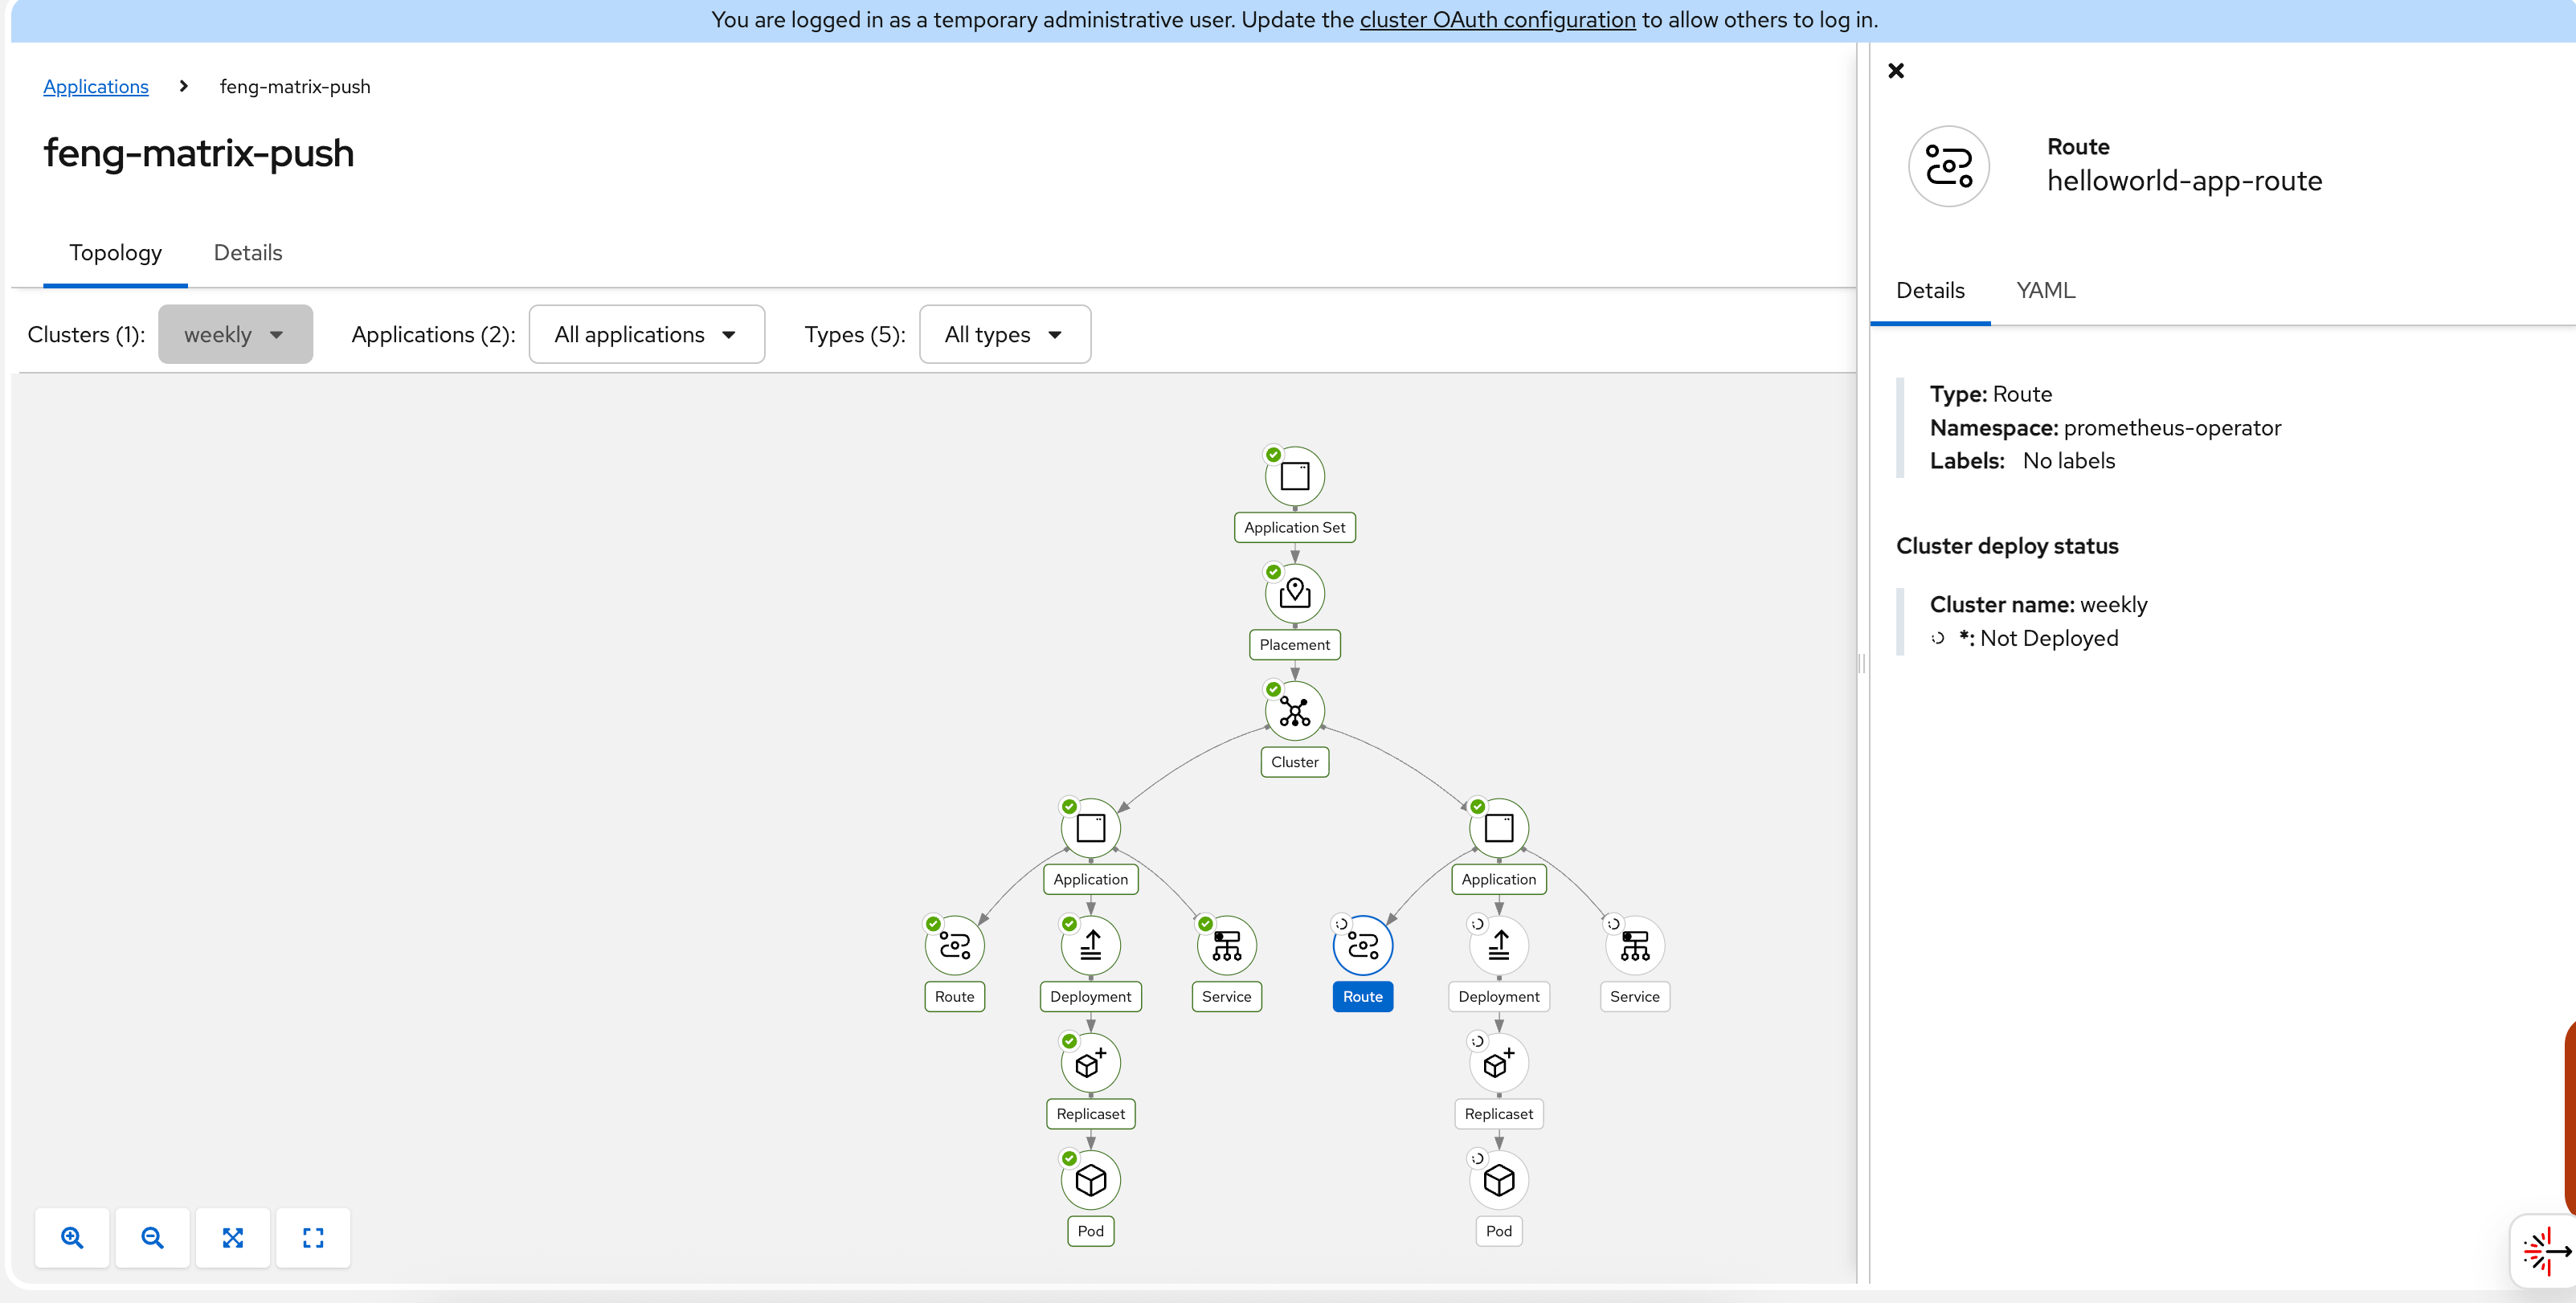
Task: Select the right Service node with pending status
Action: [1634, 945]
